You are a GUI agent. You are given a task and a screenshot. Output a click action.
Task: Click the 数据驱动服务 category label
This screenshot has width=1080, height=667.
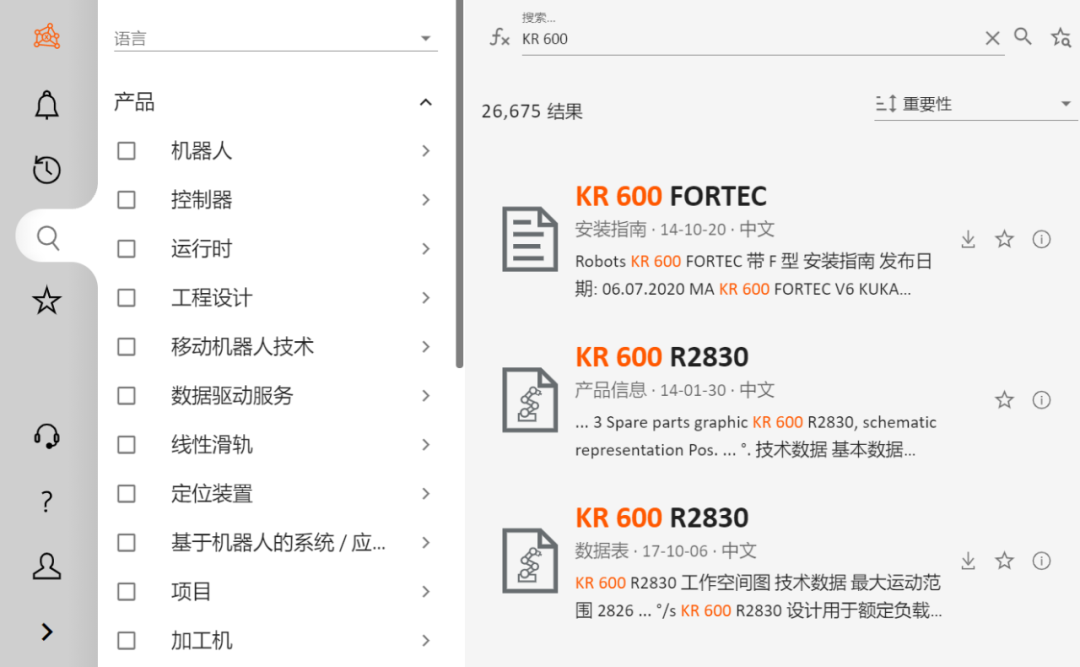tap(232, 396)
